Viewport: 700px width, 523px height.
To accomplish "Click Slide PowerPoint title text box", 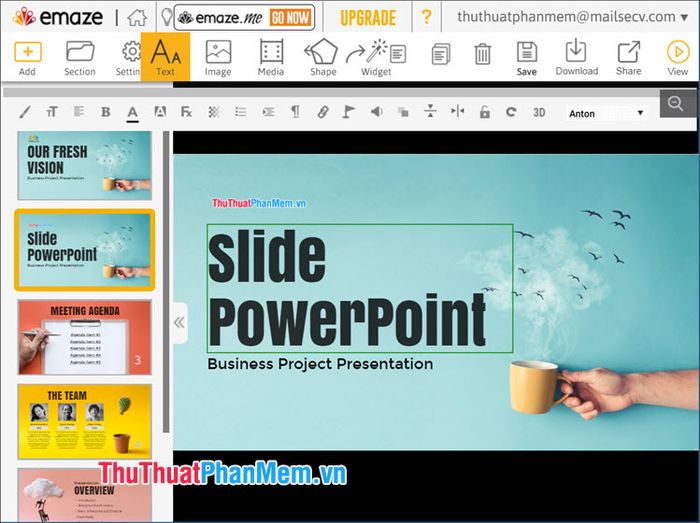I will click(x=360, y=288).
